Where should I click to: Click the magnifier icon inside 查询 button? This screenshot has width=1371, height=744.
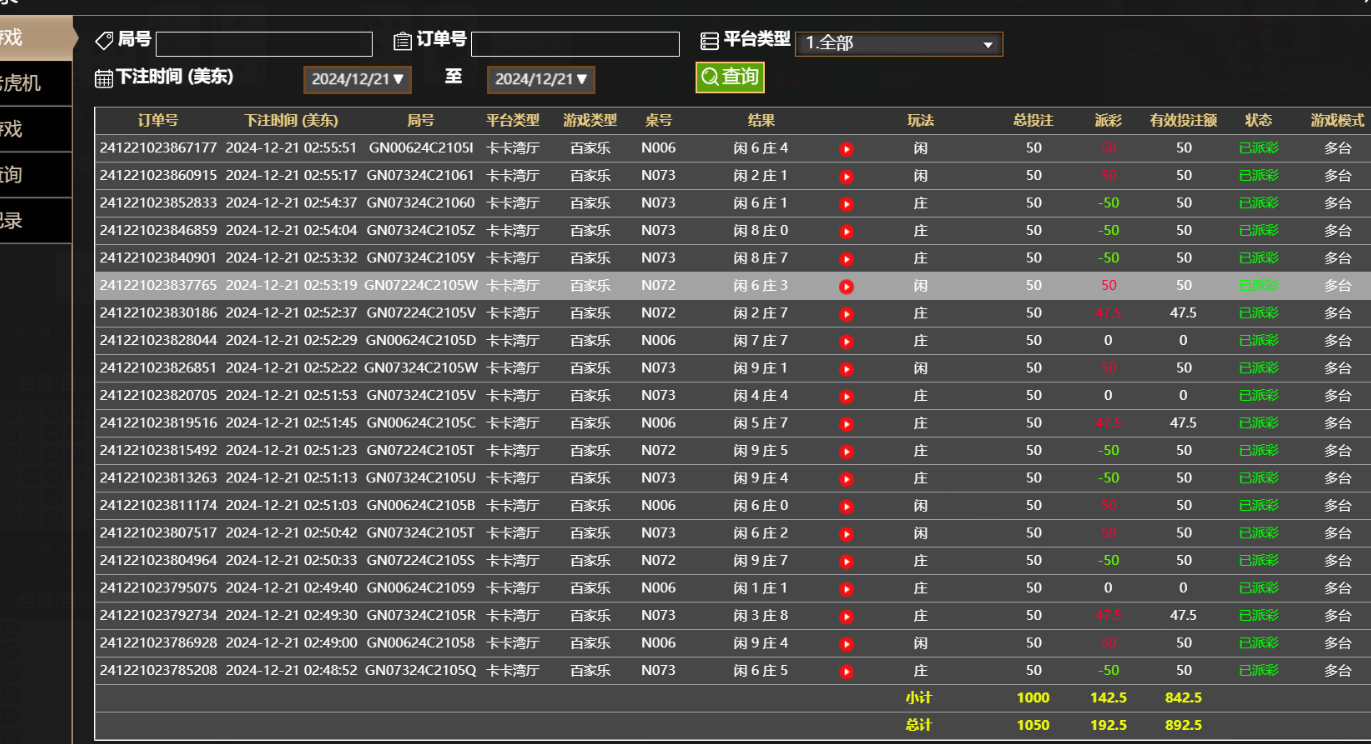point(710,77)
